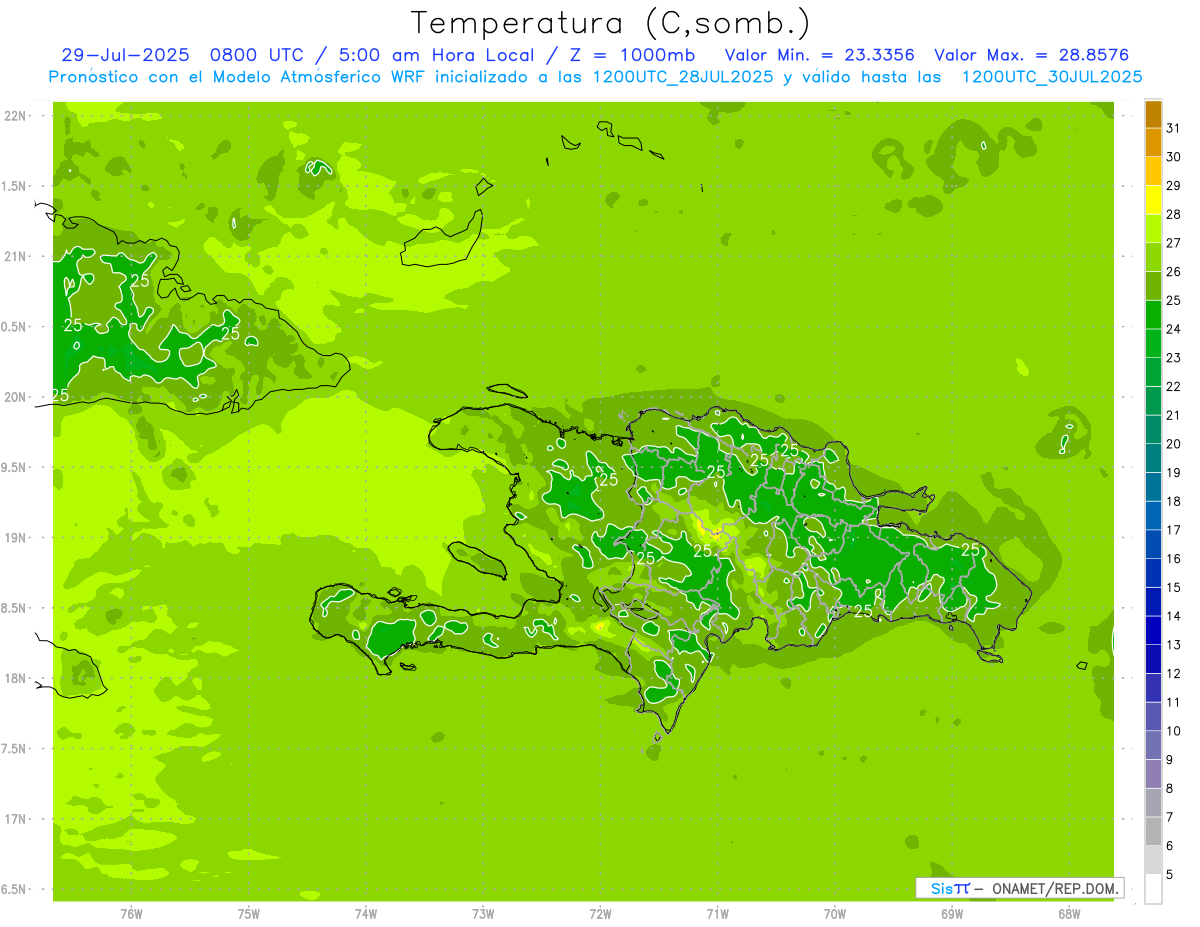Select the date text '29-Jul-2025'
This screenshot has width=1200, height=927.
pos(124,56)
